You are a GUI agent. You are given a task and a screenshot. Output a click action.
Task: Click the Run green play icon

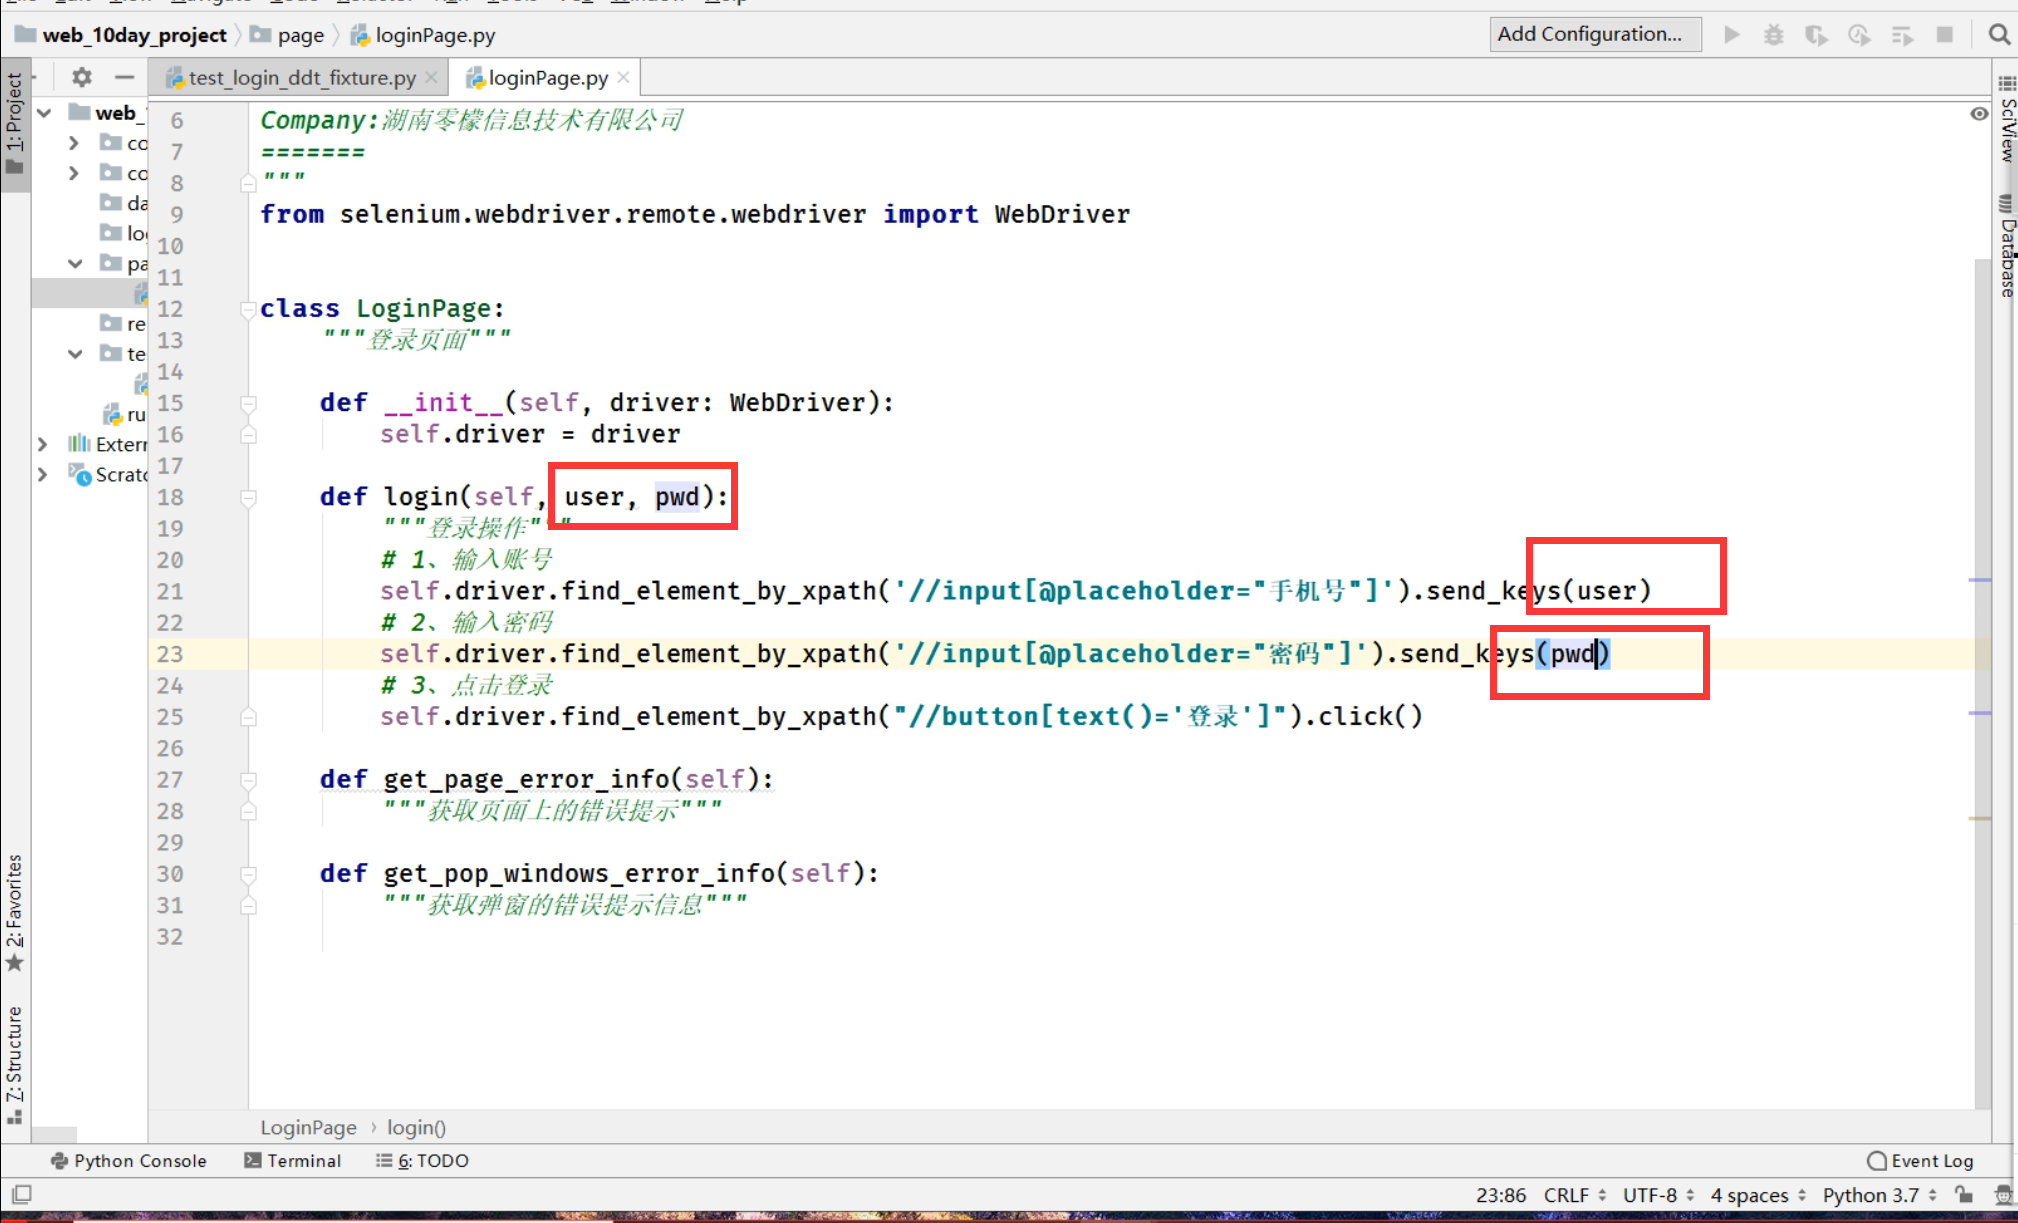click(x=1732, y=35)
